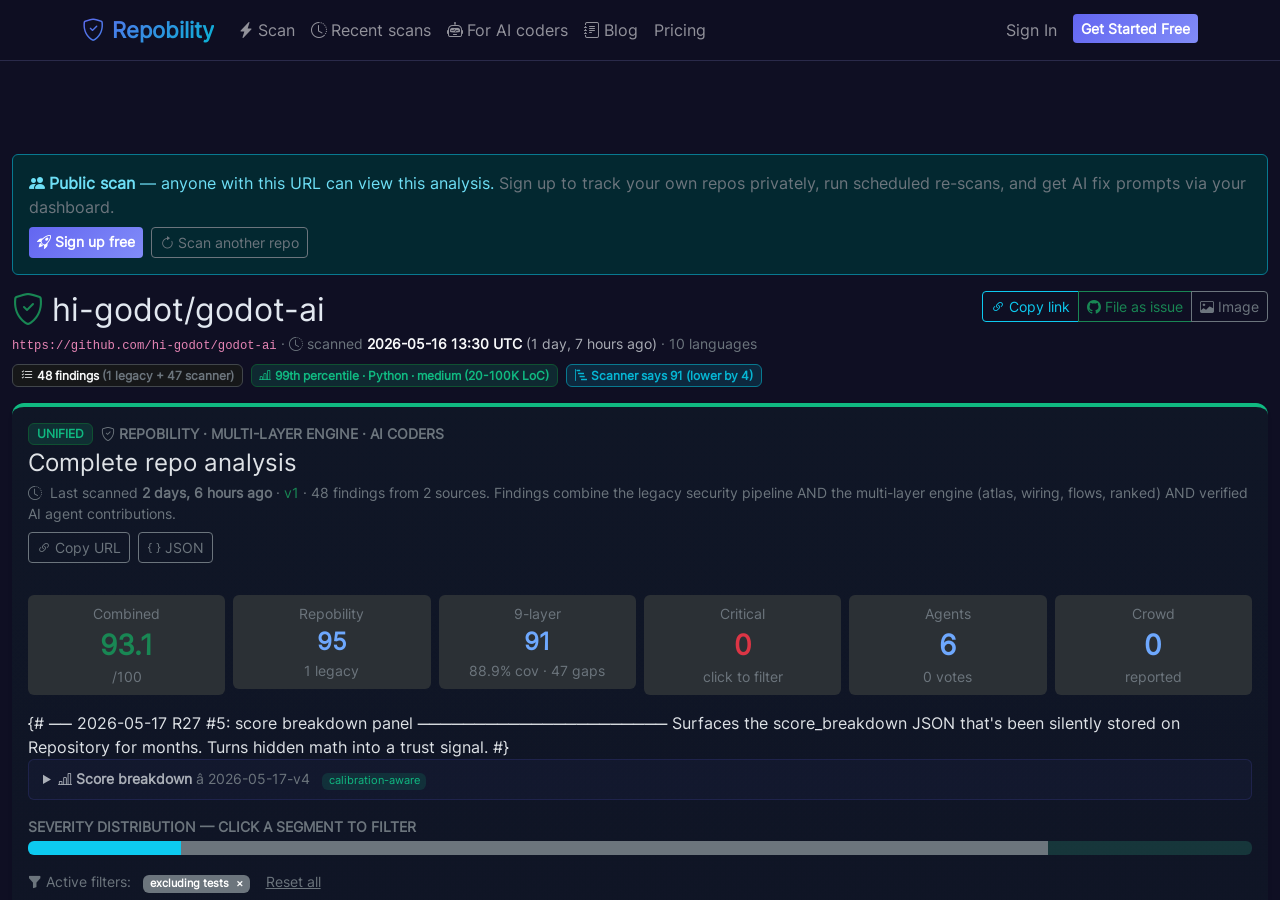Click scan timestamp 2026-05-16 13:30 UTC
This screenshot has height=900, width=1280.
445,344
